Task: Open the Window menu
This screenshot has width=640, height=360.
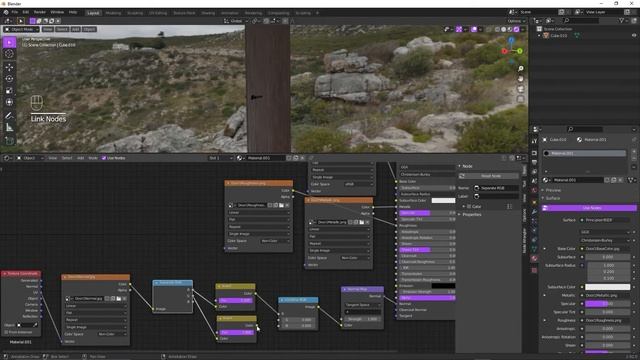Action: click(57, 12)
